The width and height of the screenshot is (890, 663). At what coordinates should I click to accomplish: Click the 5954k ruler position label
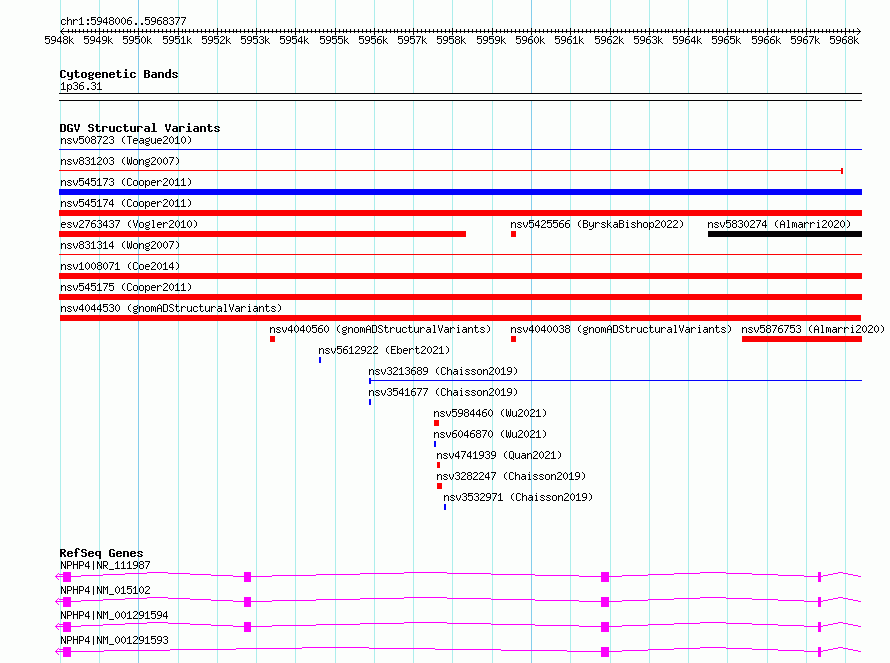[294, 40]
